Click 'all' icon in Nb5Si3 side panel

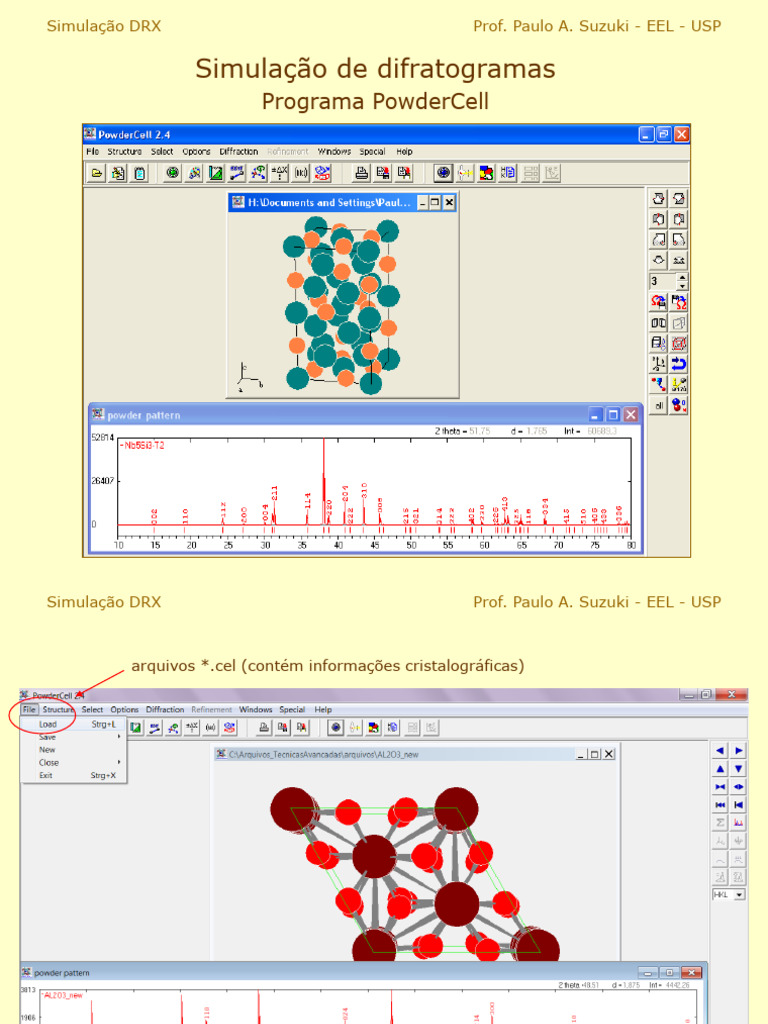pyautogui.click(x=658, y=406)
